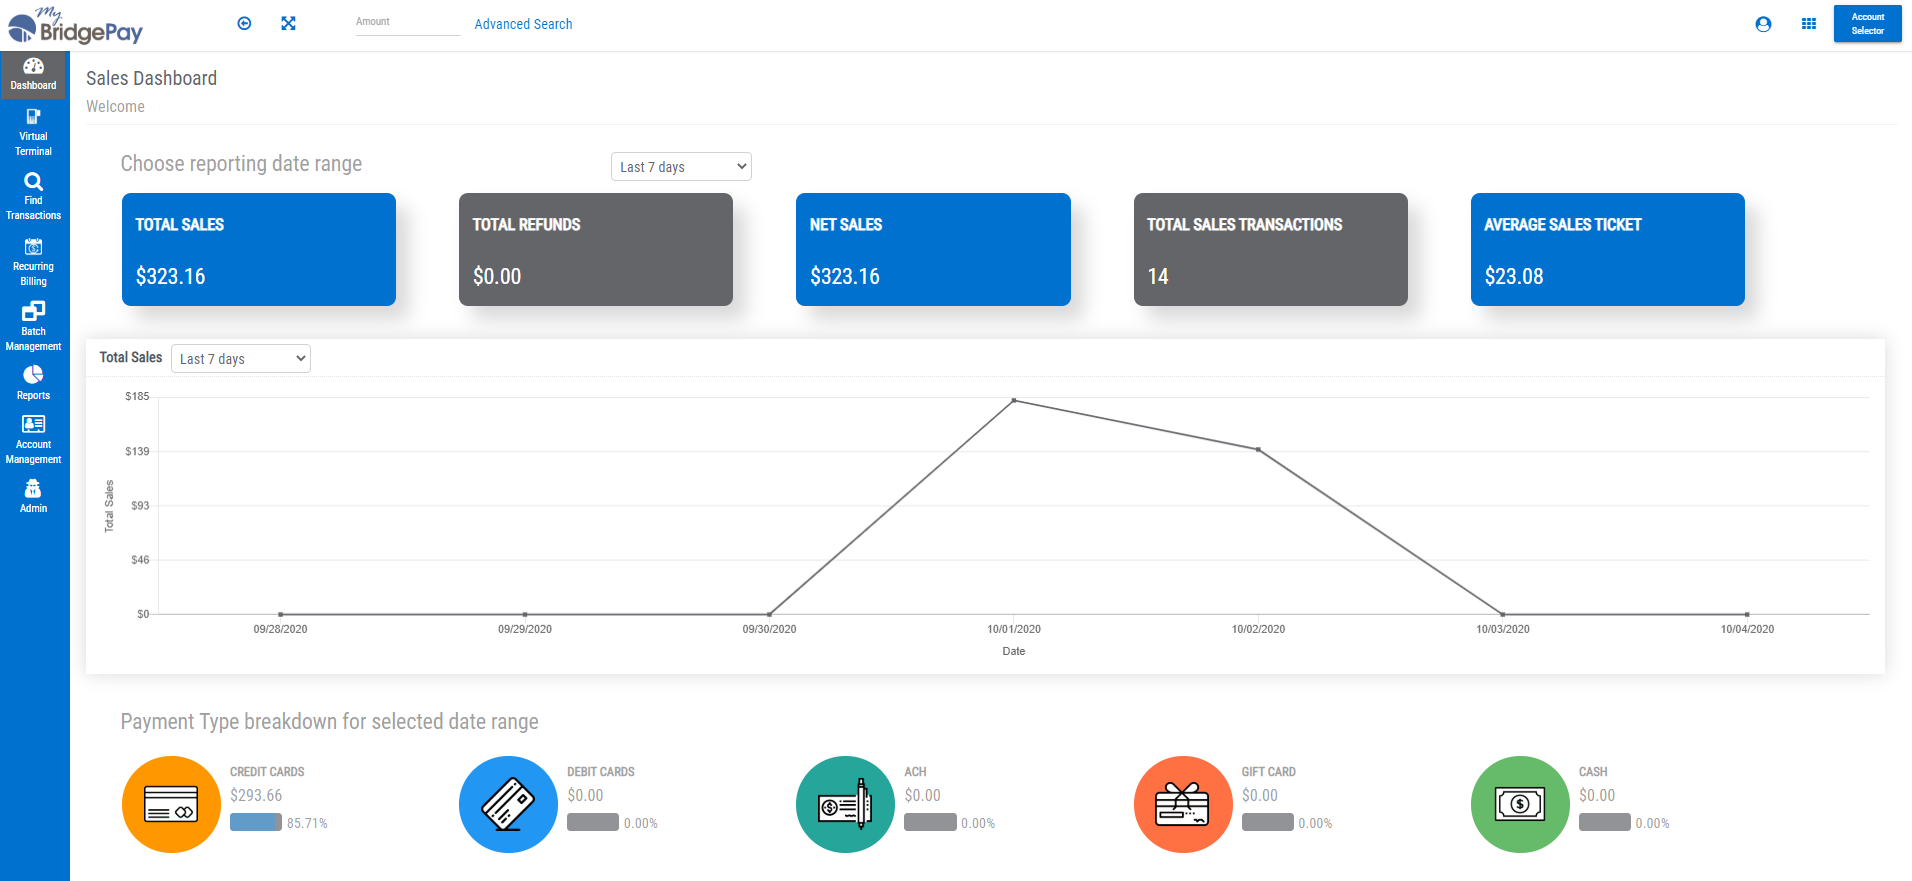Open the reporting date range dropdown
Viewport: 1912px width, 881px height.
click(x=681, y=167)
